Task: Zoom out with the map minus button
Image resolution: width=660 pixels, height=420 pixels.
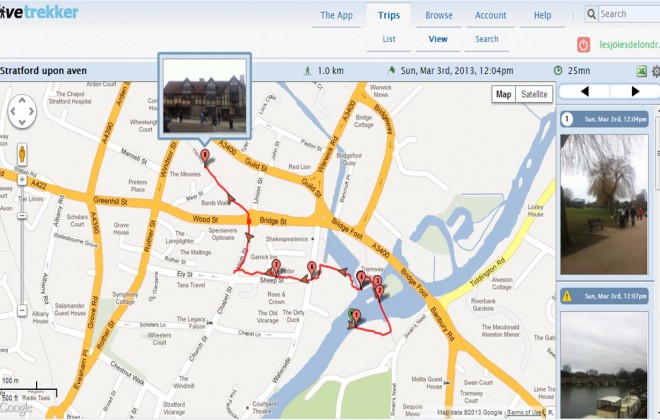Action: tap(22, 311)
